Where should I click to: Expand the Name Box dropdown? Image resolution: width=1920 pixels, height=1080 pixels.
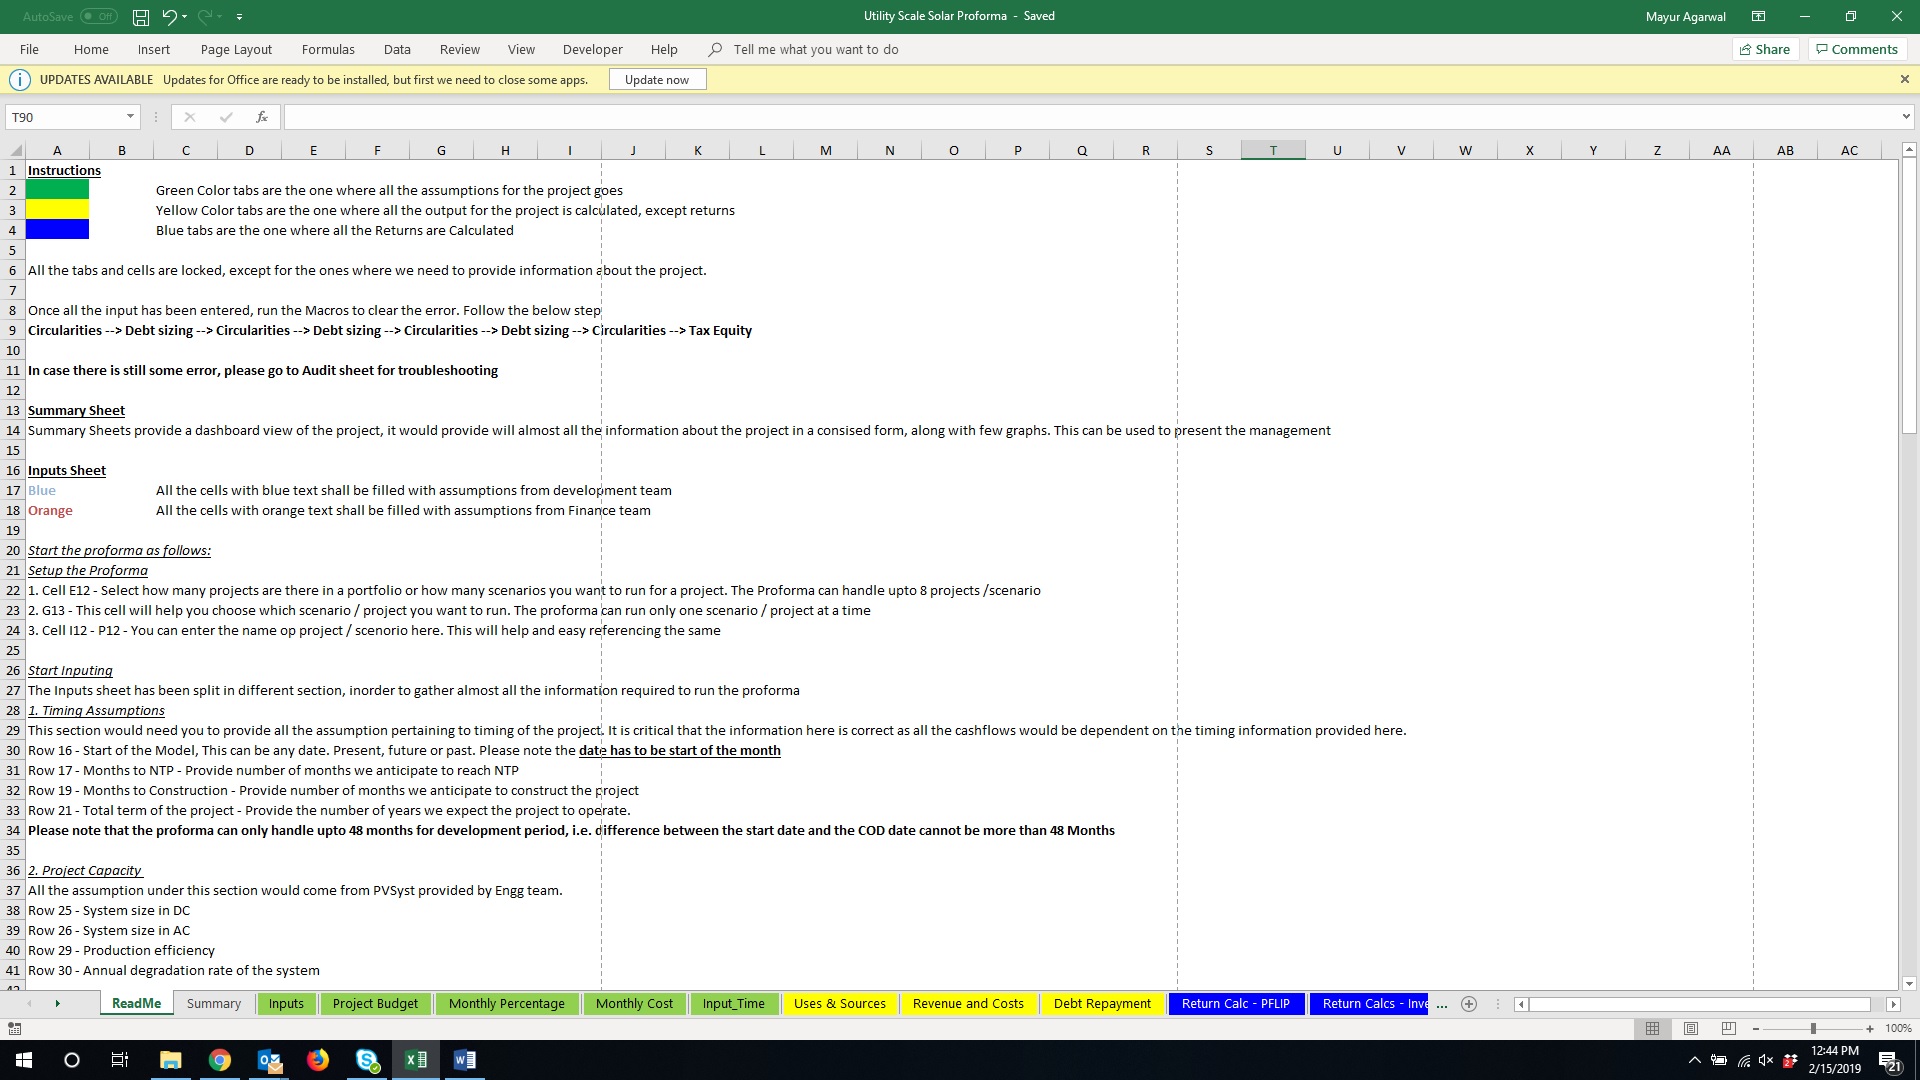tap(130, 117)
